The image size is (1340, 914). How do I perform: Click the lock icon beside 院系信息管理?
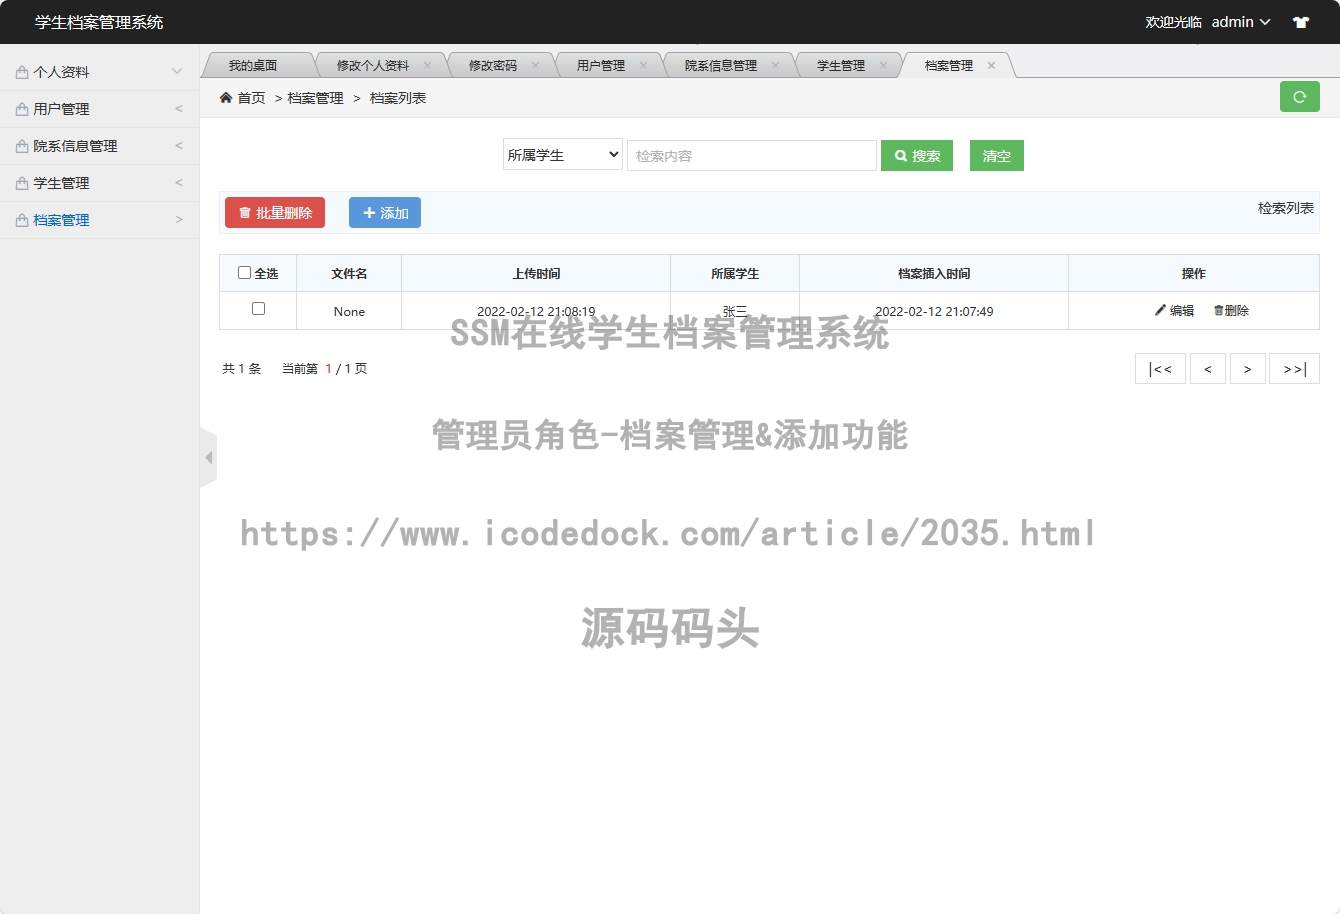[22, 146]
